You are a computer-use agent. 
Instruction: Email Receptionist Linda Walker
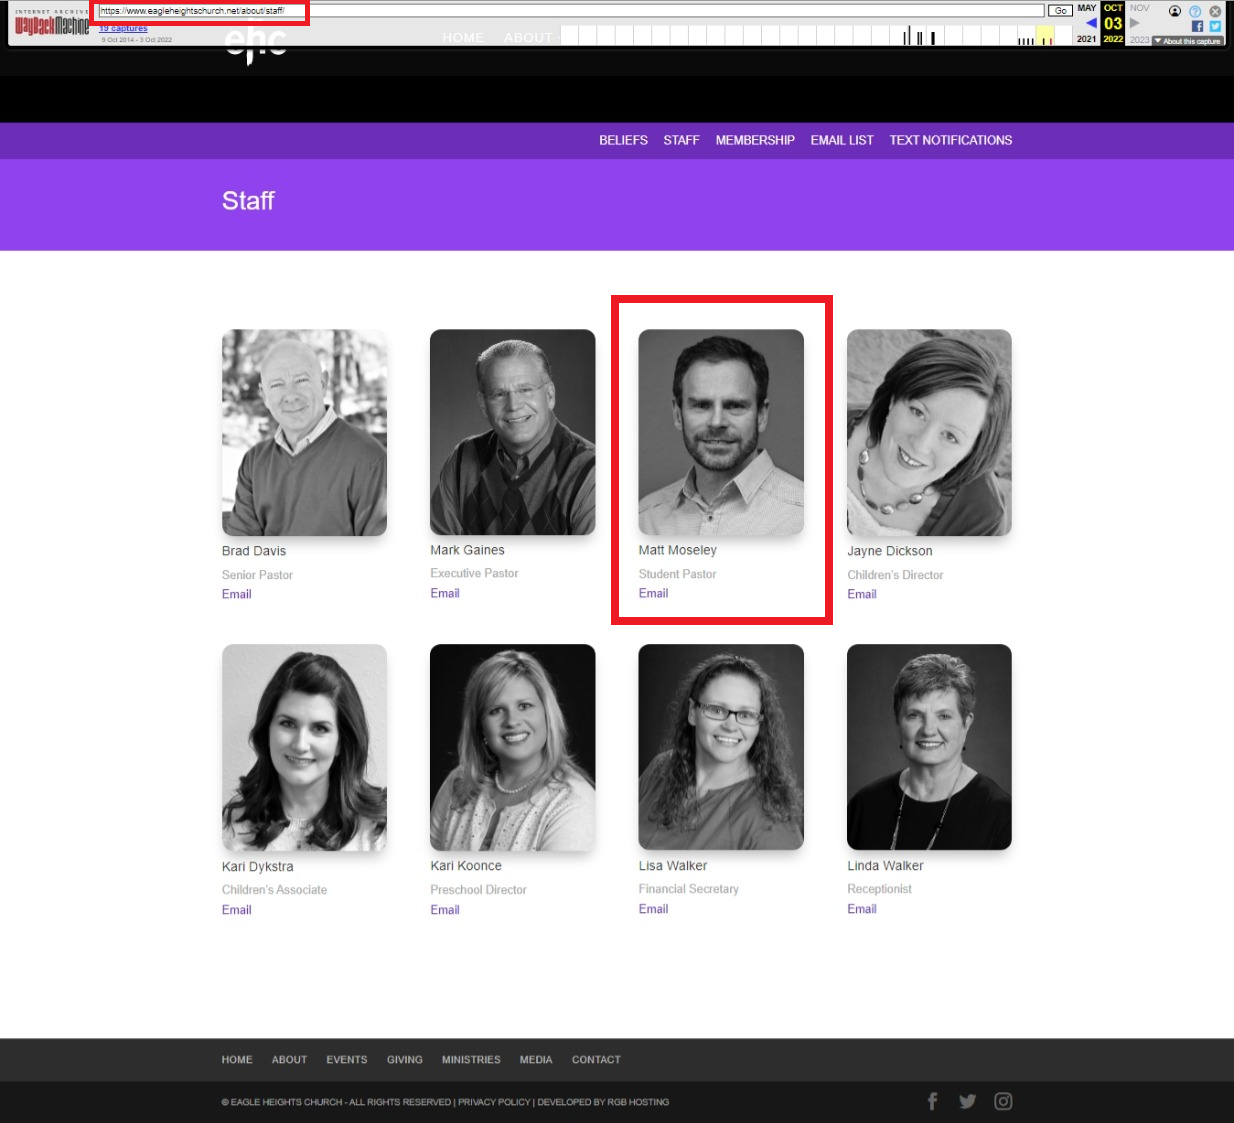point(862,909)
